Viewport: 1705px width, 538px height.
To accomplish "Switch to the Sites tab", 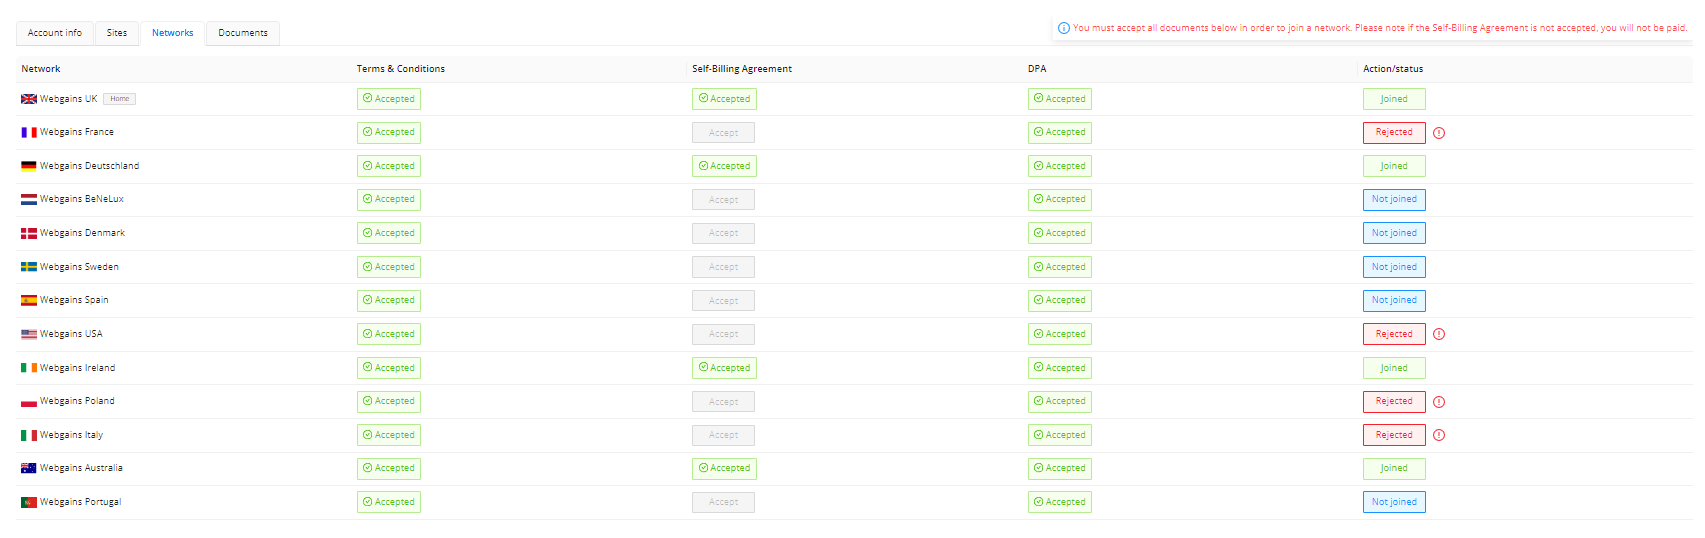I will tap(117, 33).
